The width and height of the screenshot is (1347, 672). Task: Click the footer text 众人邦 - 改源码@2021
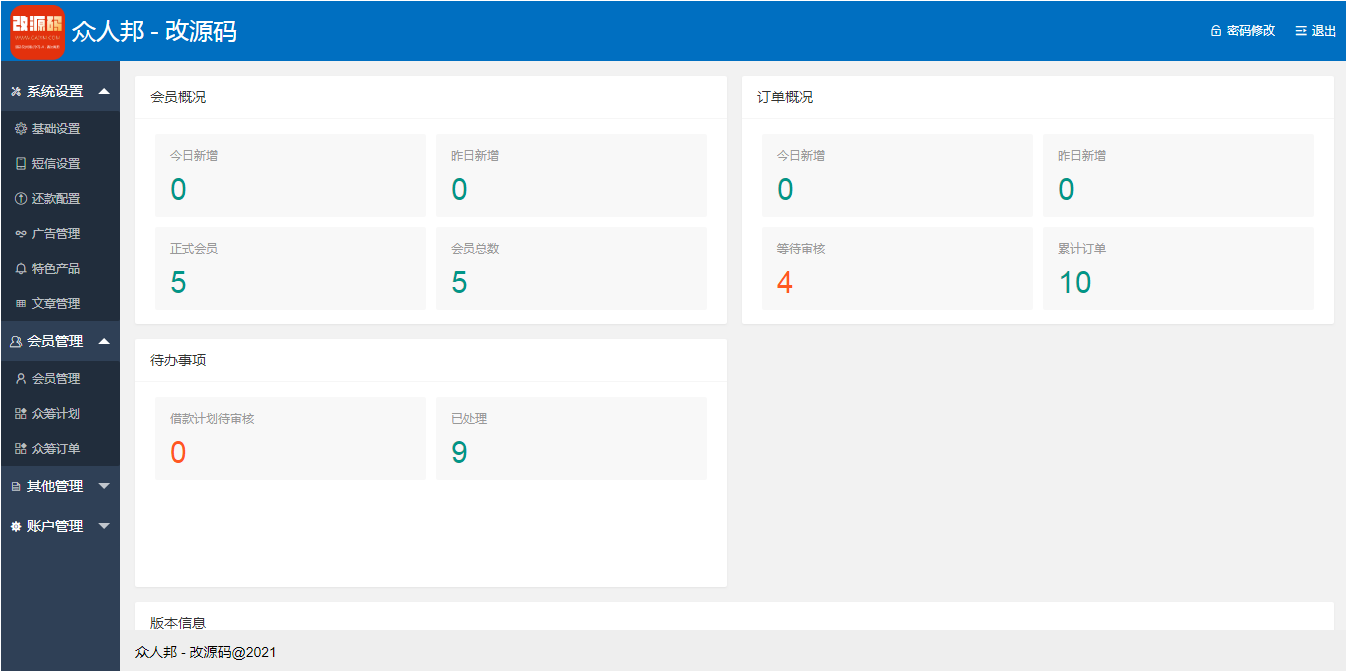point(205,652)
